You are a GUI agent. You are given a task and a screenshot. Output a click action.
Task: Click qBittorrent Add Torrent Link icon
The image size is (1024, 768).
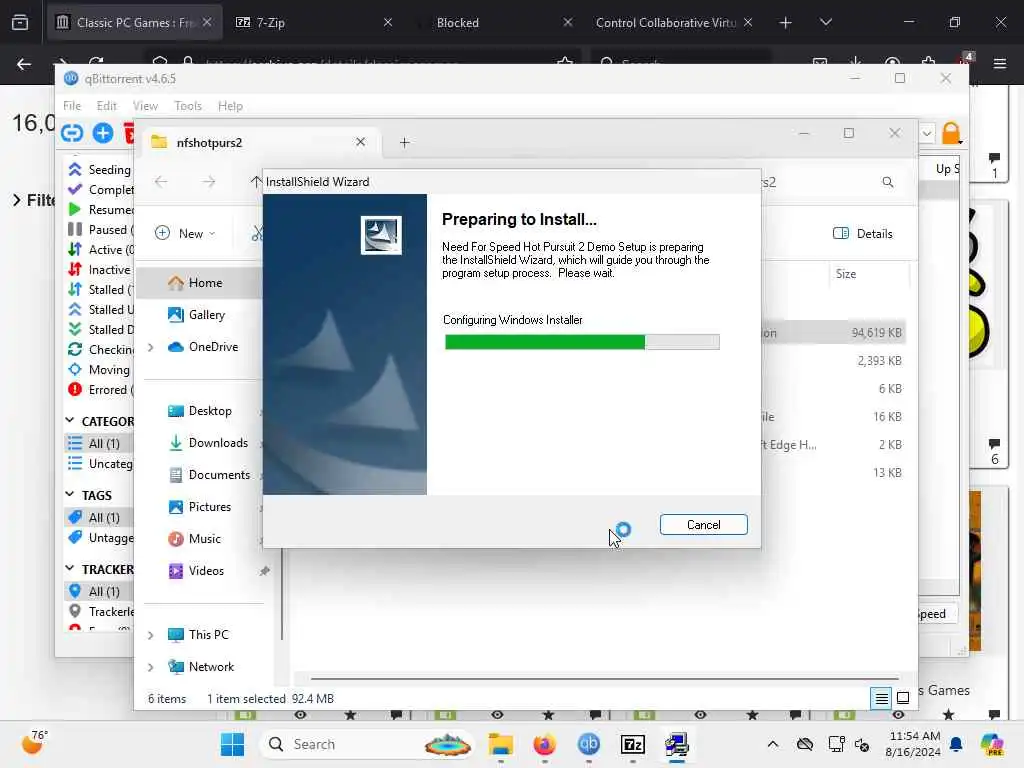click(x=72, y=133)
